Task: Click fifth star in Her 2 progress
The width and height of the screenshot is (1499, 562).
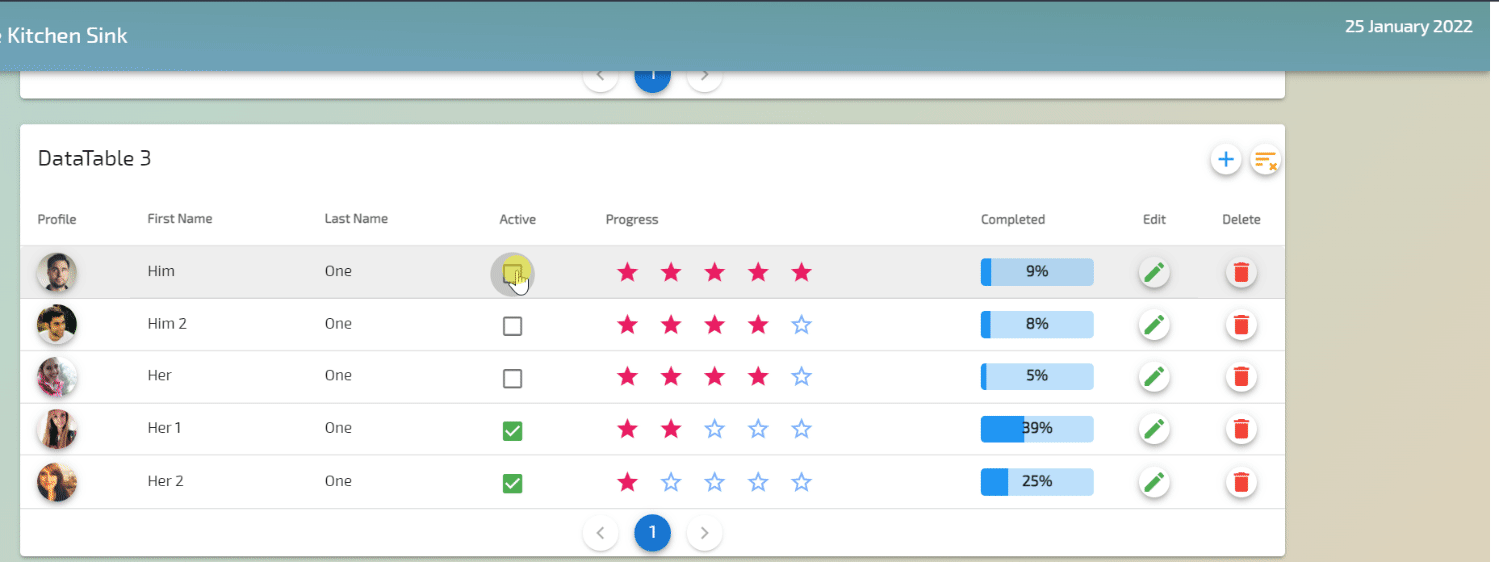Action: coord(801,482)
